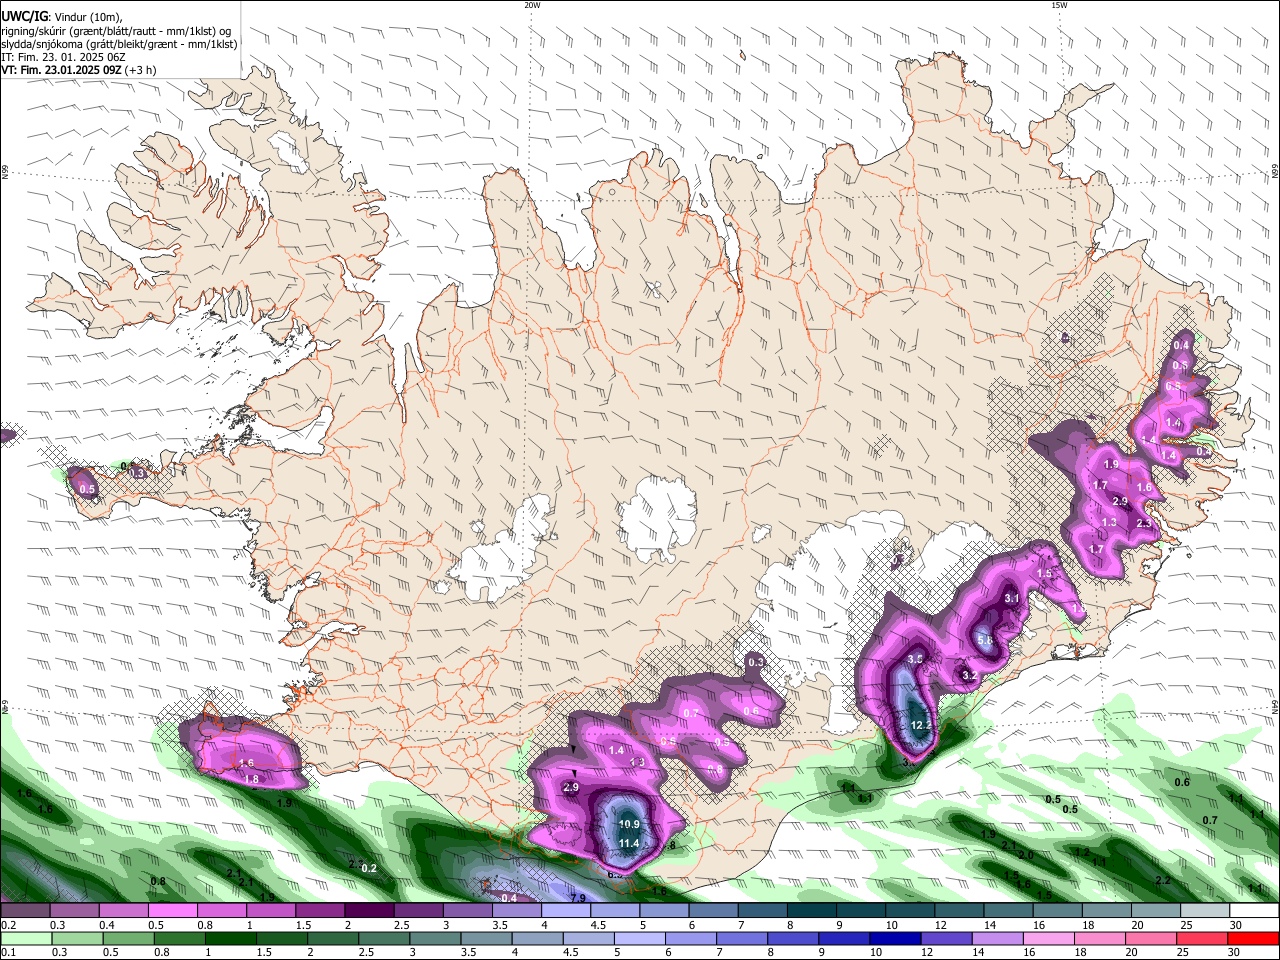This screenshot has height=960, width=1280.
Task: Click the UWC/IG Vindur (10m) title line
Action: click(61, 17)
